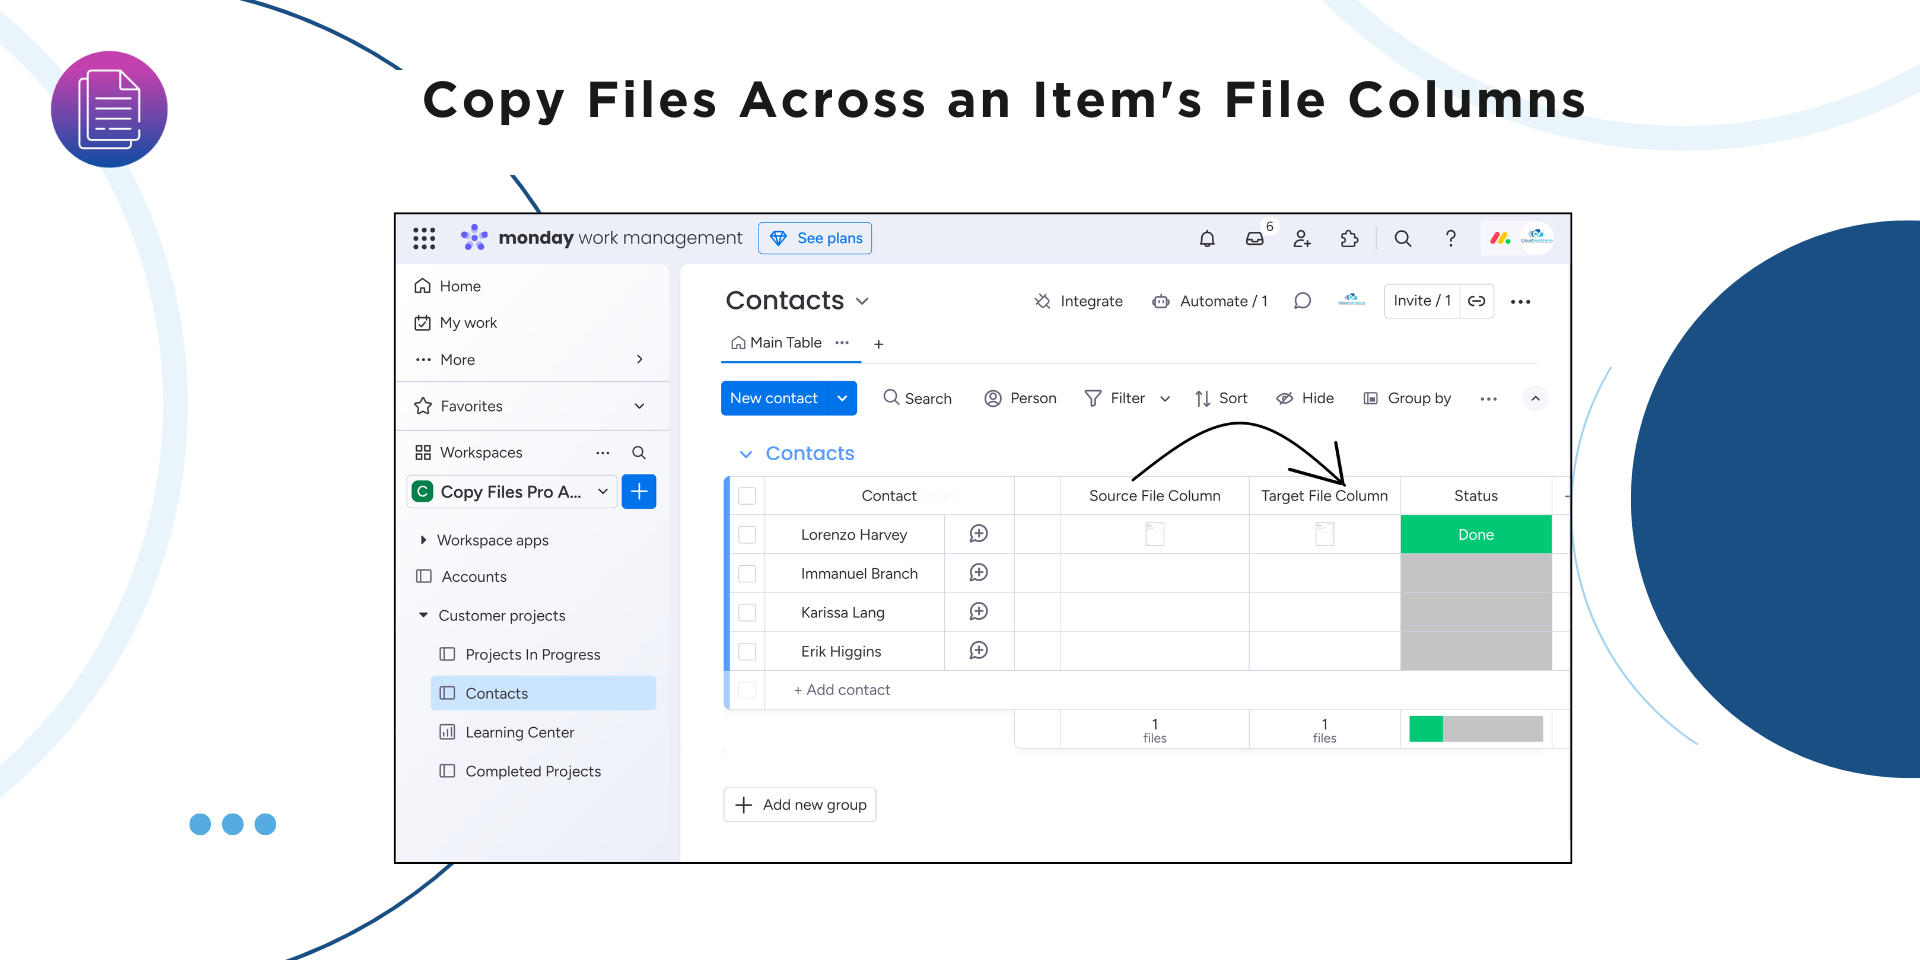Expand the More menu in sidebar
The image size is (1920, 960).
[639, 359]
